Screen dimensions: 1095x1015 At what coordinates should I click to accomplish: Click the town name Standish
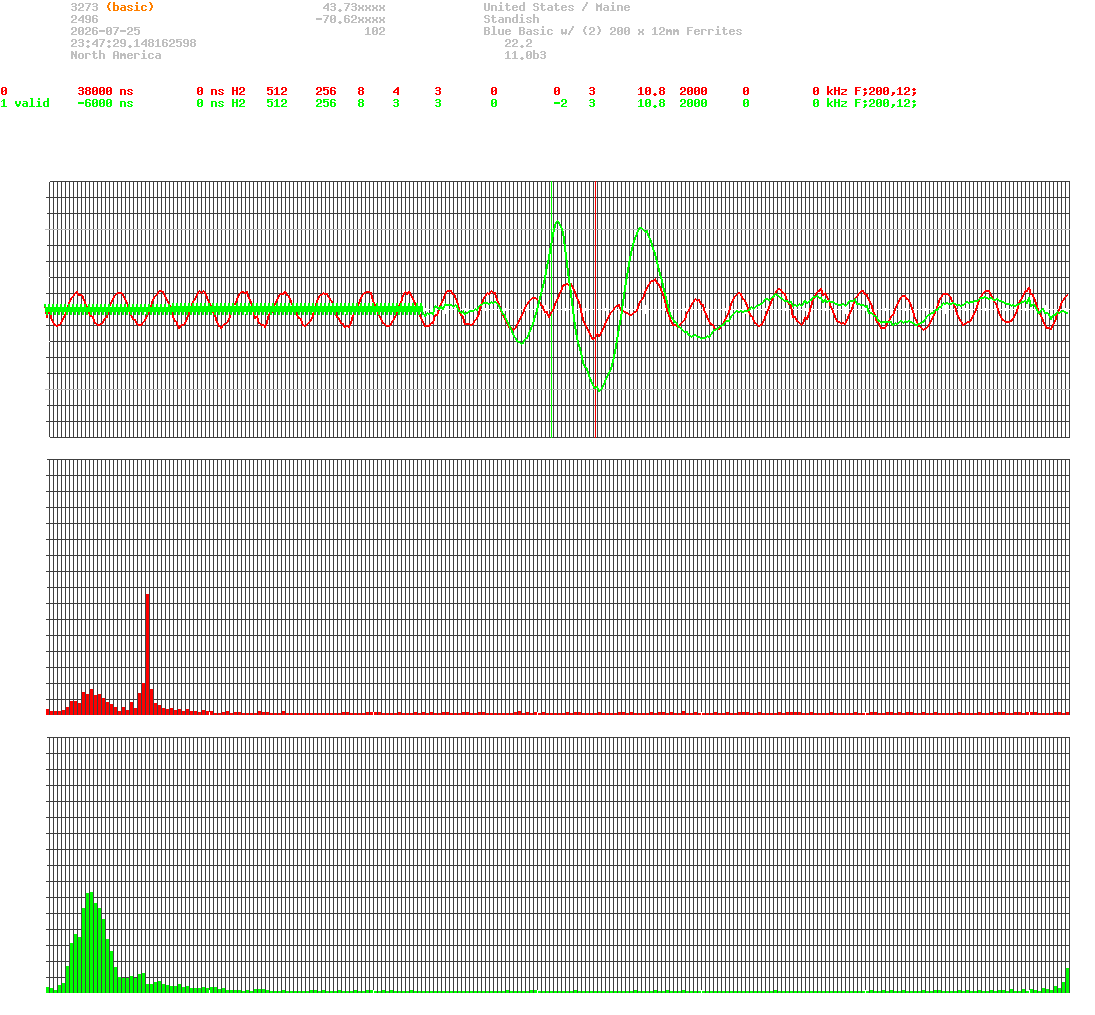tap(511, 19)
